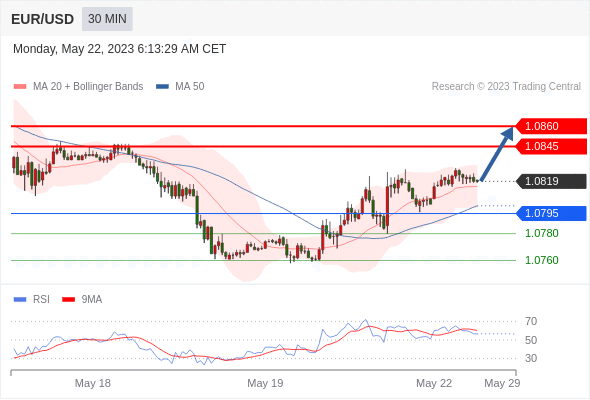Click the EUR/USD pair title
The width and height of the screenshot is (590, 400).
43,19
